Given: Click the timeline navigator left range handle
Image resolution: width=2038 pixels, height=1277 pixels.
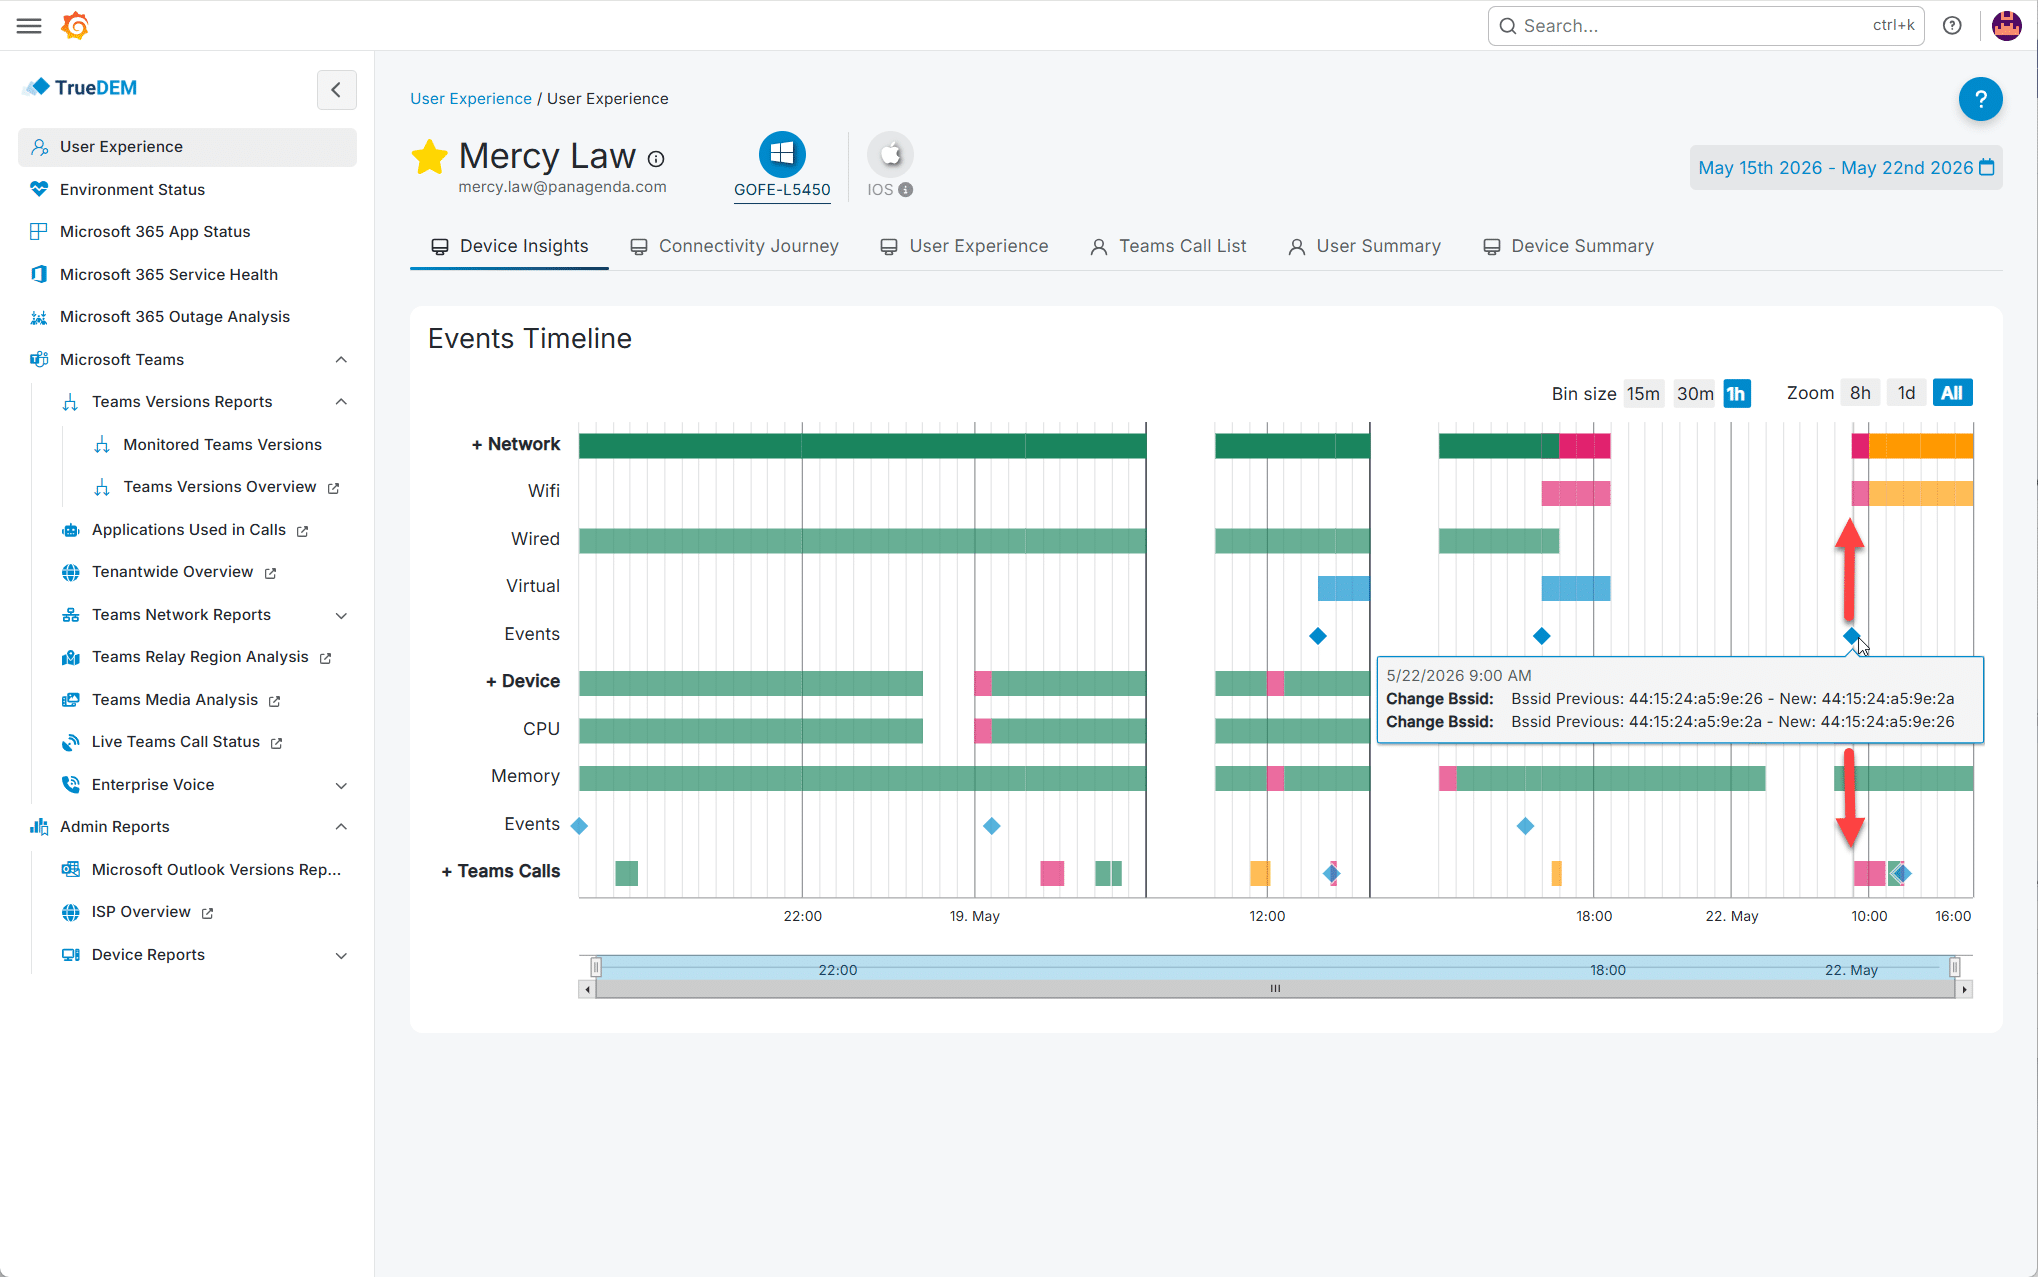Looking at the screenshot, I should [x=596, y=967].
